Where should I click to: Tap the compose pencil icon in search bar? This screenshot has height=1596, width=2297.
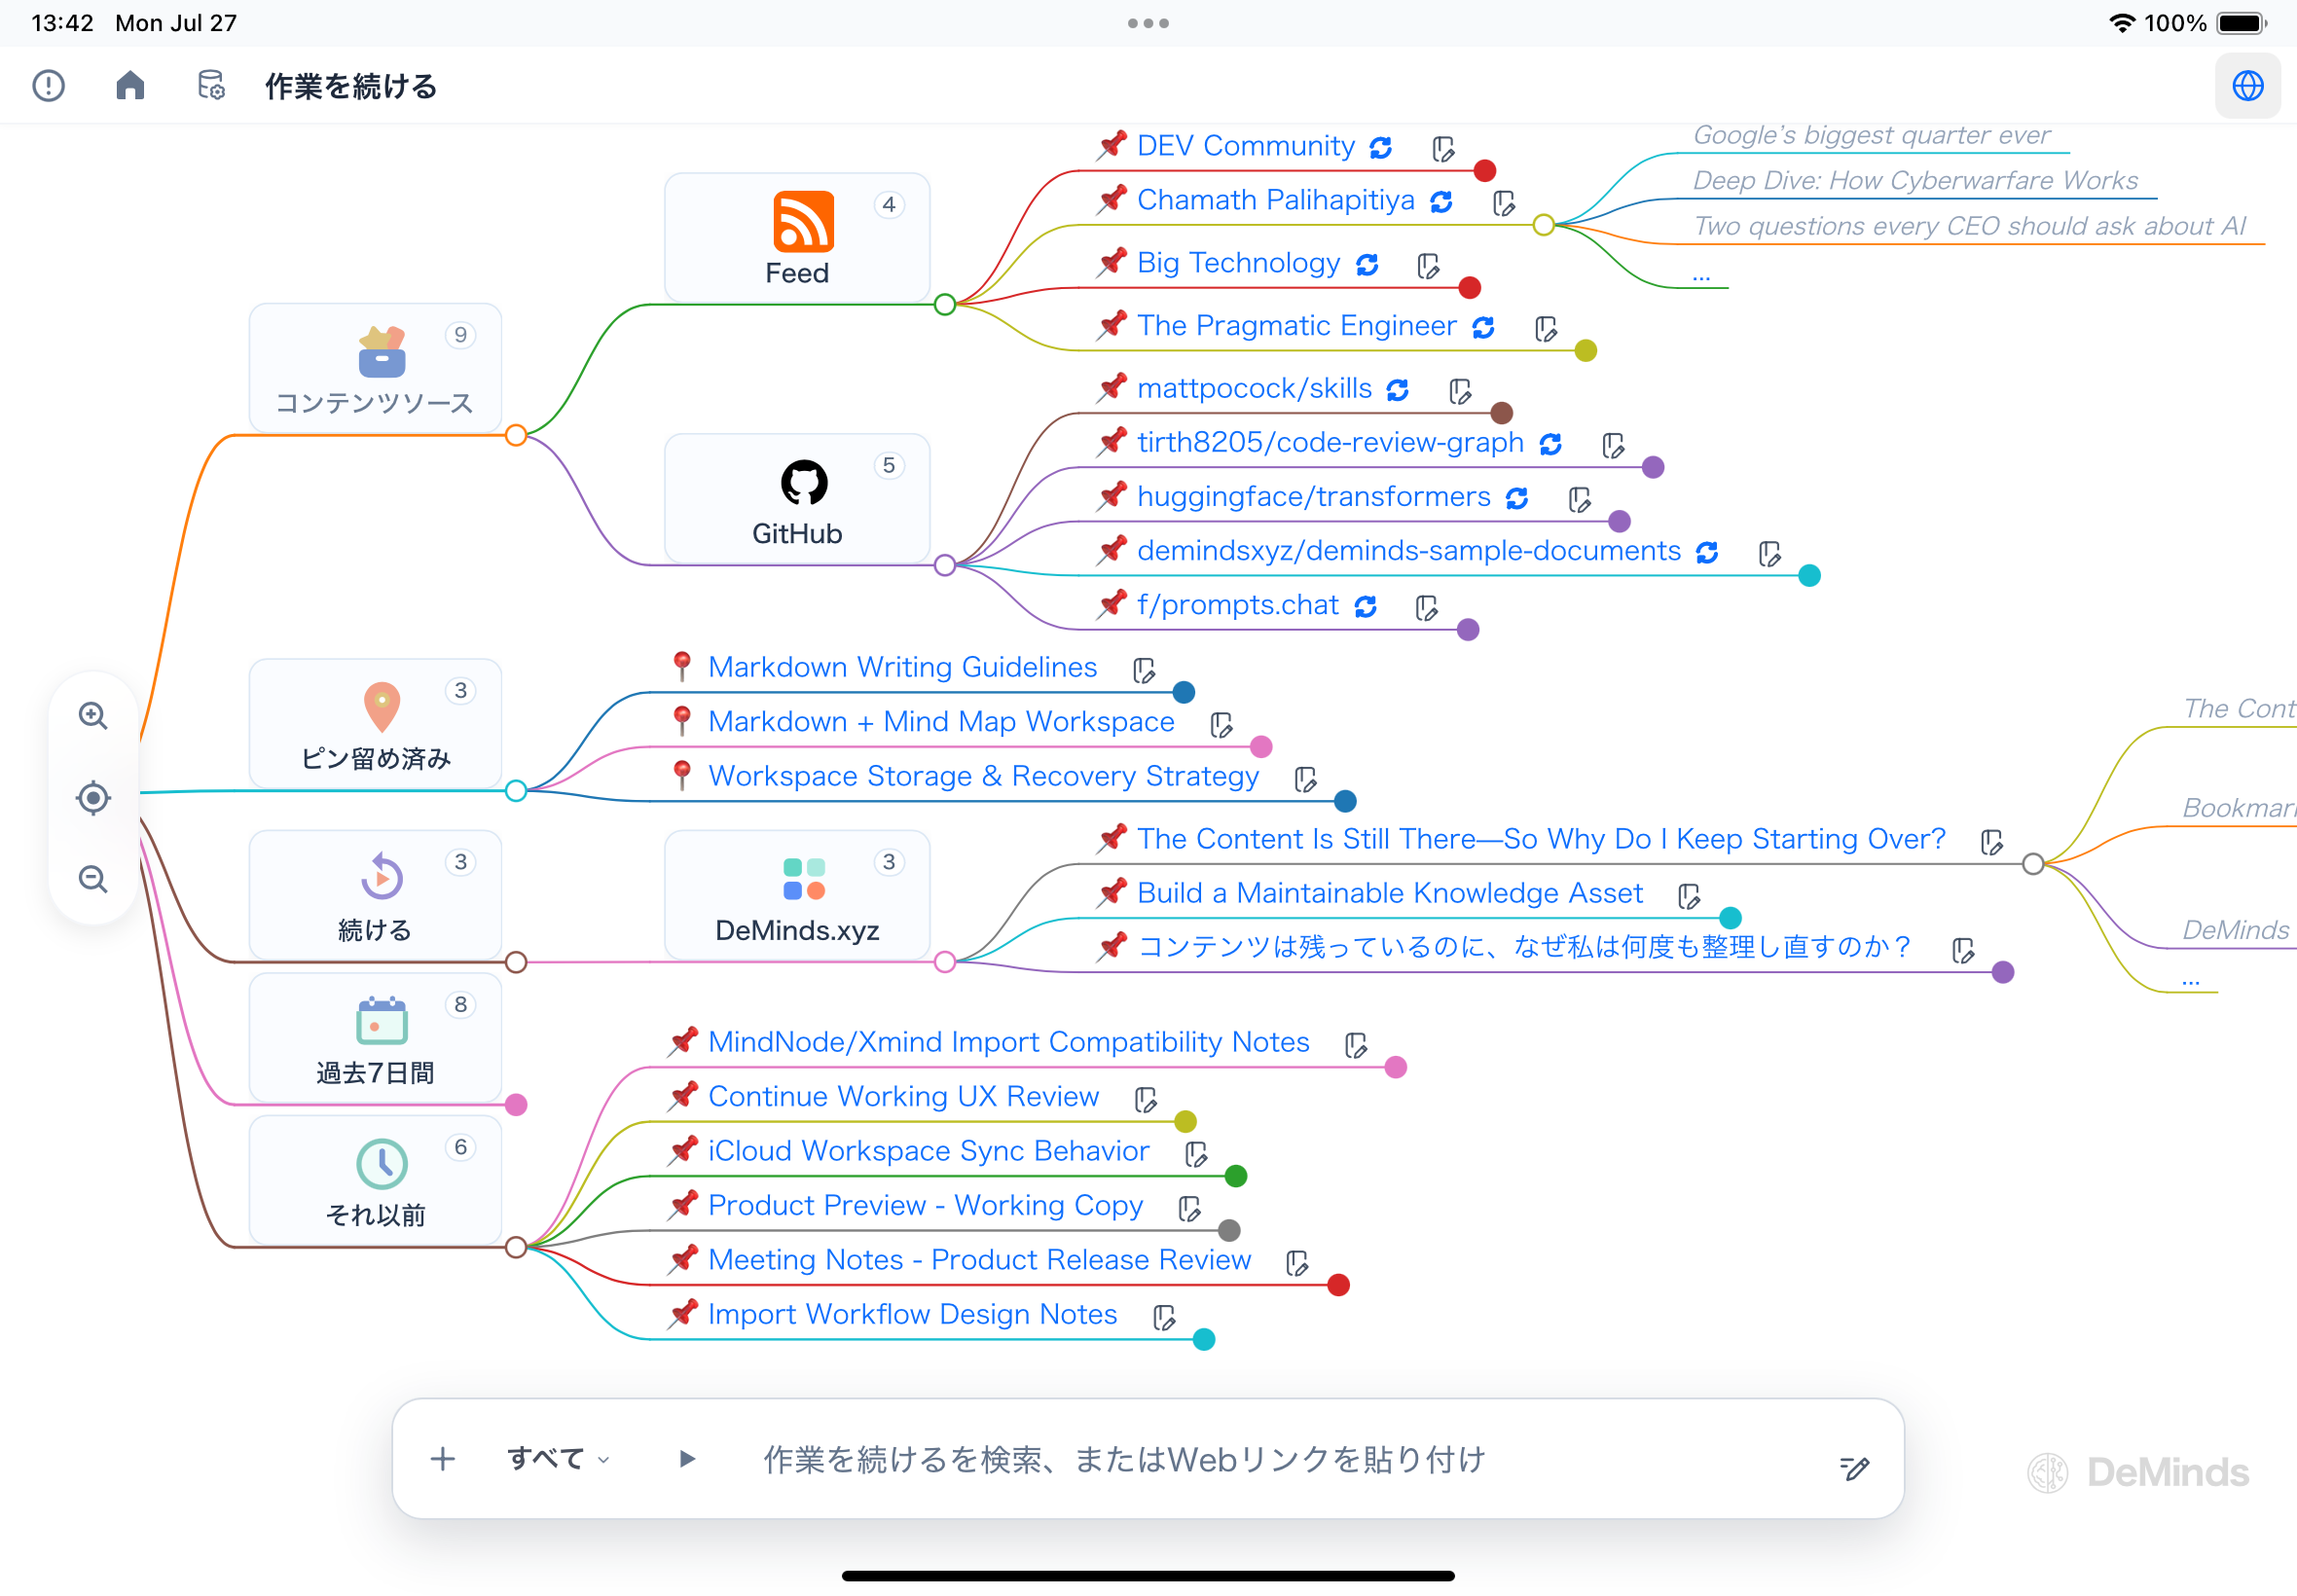(1854, 1467)
